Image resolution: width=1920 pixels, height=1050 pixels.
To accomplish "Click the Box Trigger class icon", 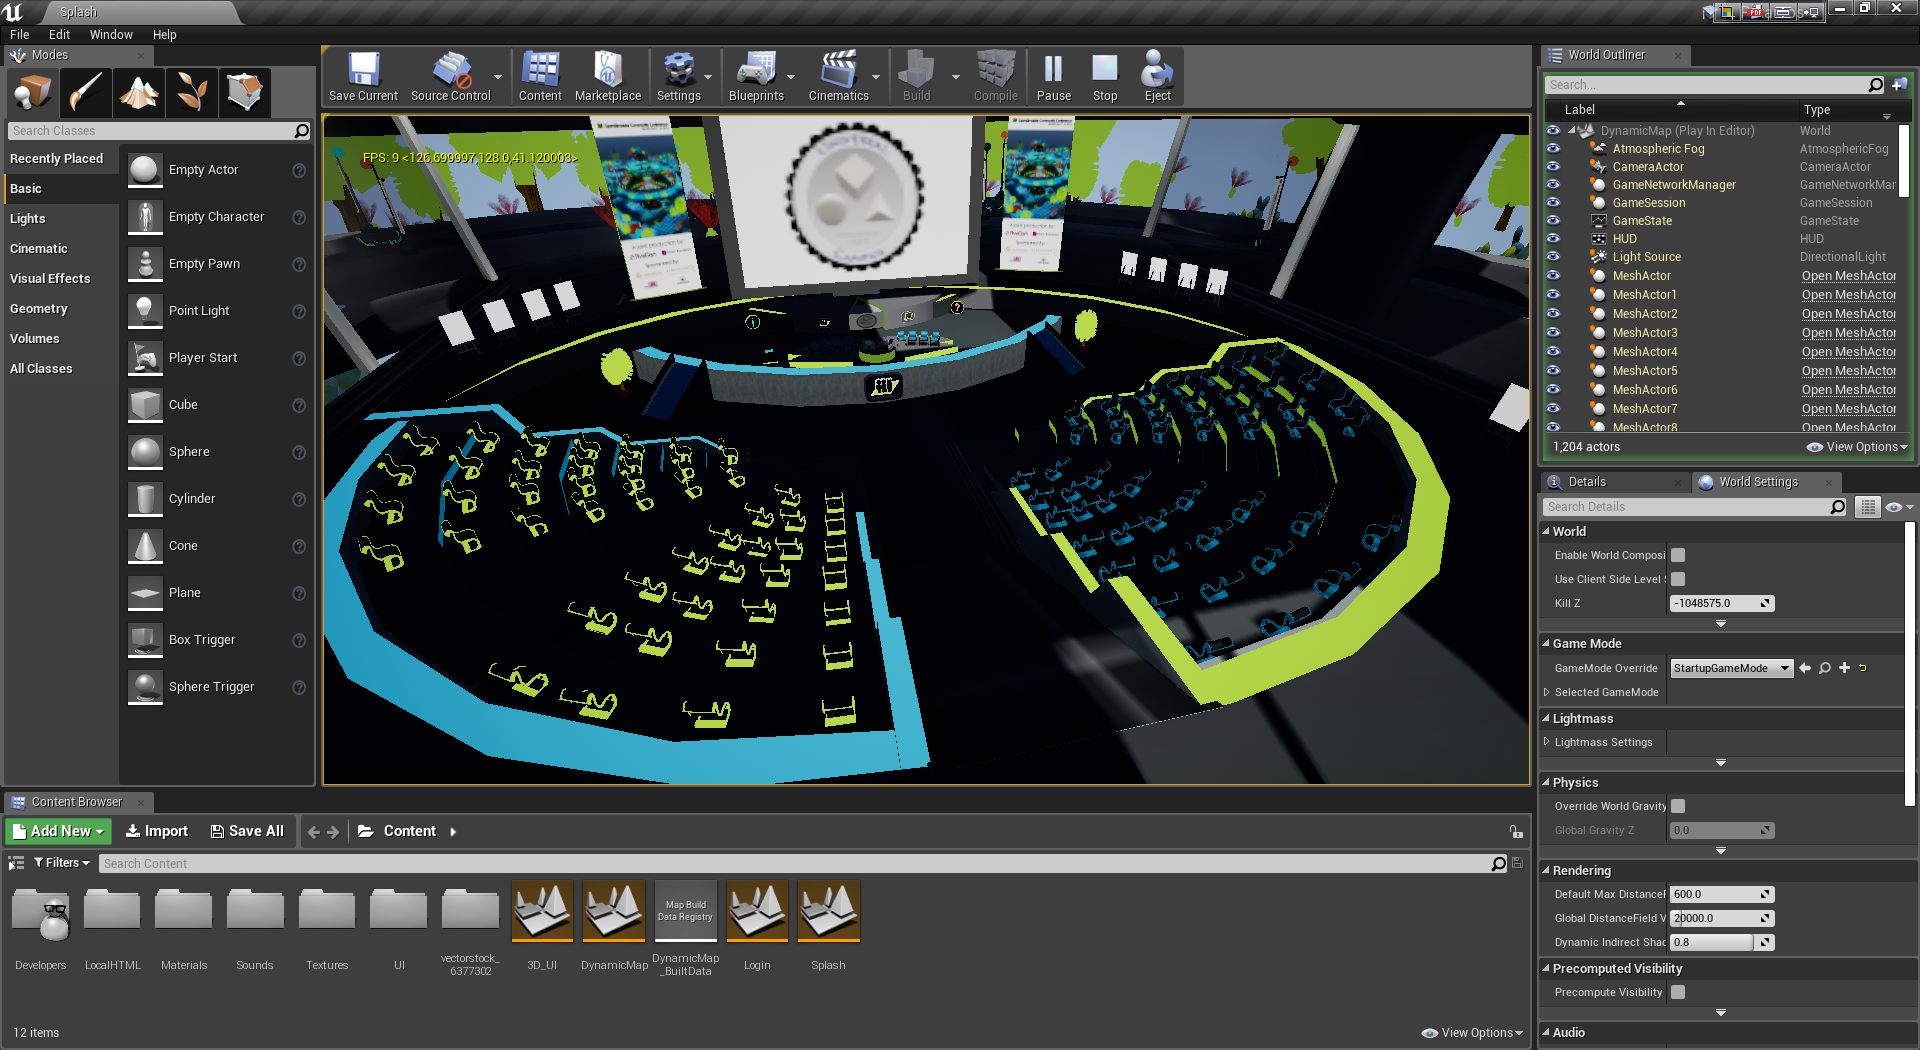I will tap(145, 640).
